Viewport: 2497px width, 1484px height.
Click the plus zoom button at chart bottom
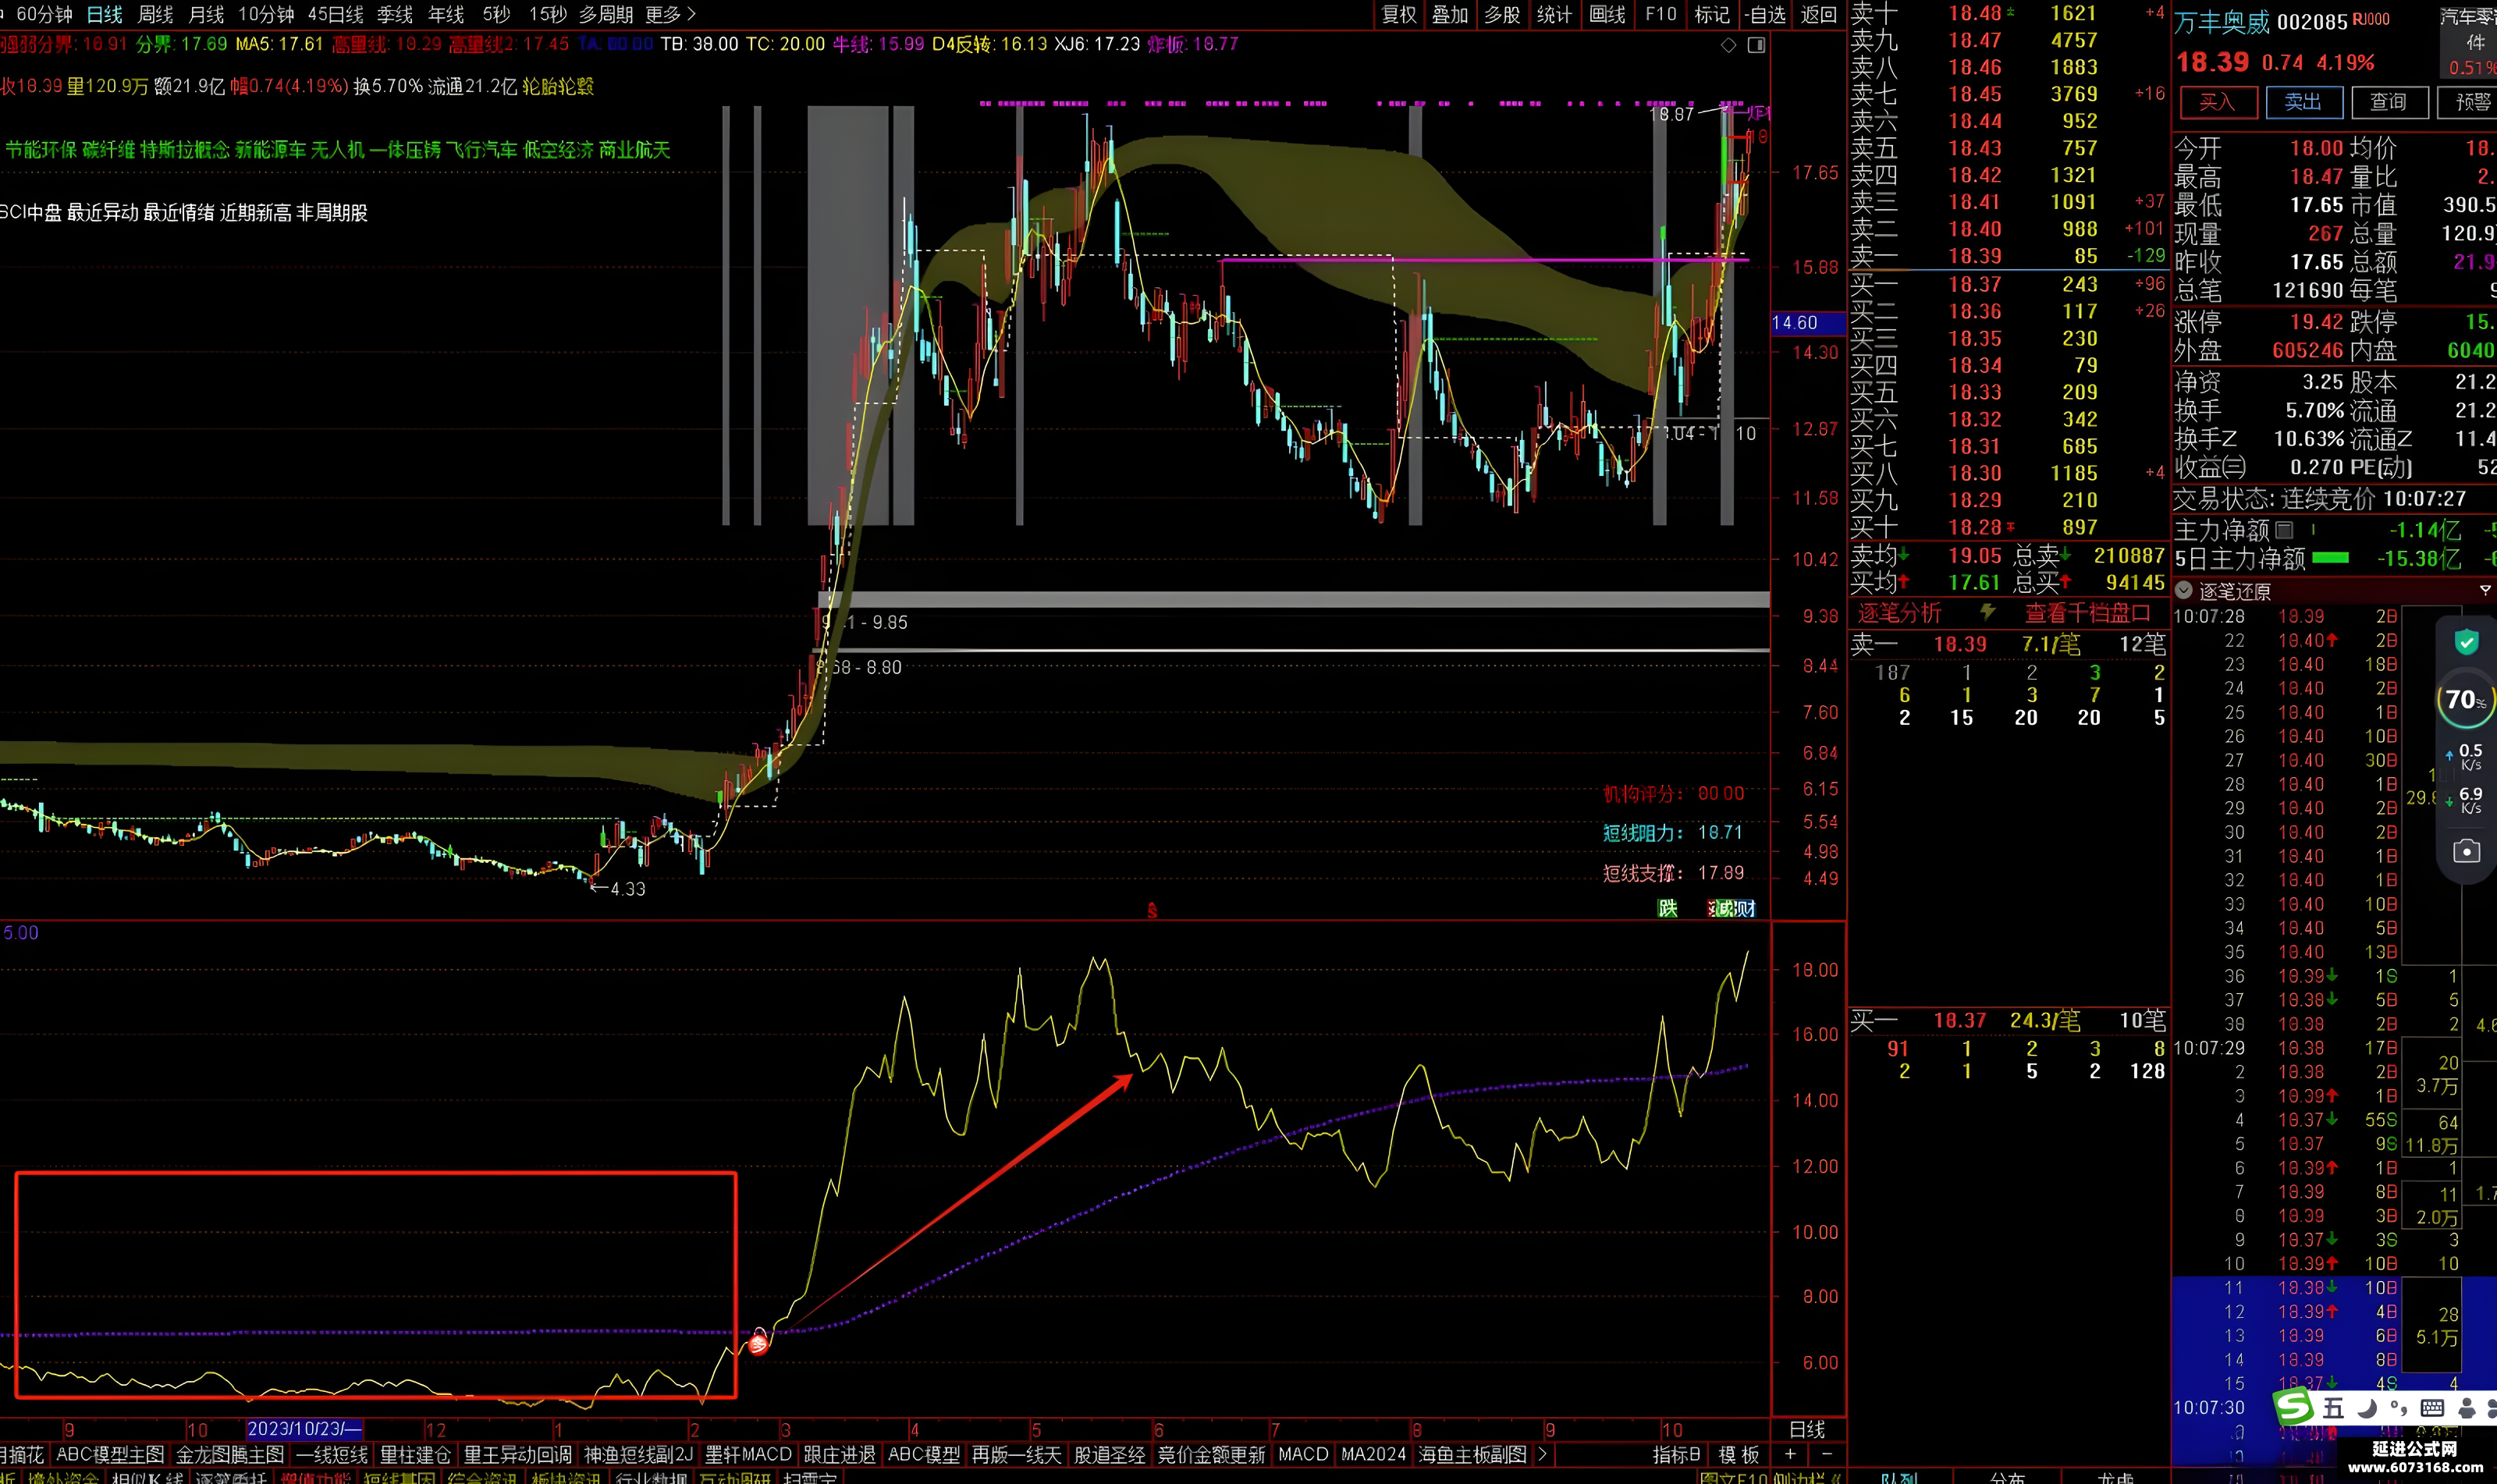[1790, 1454]
